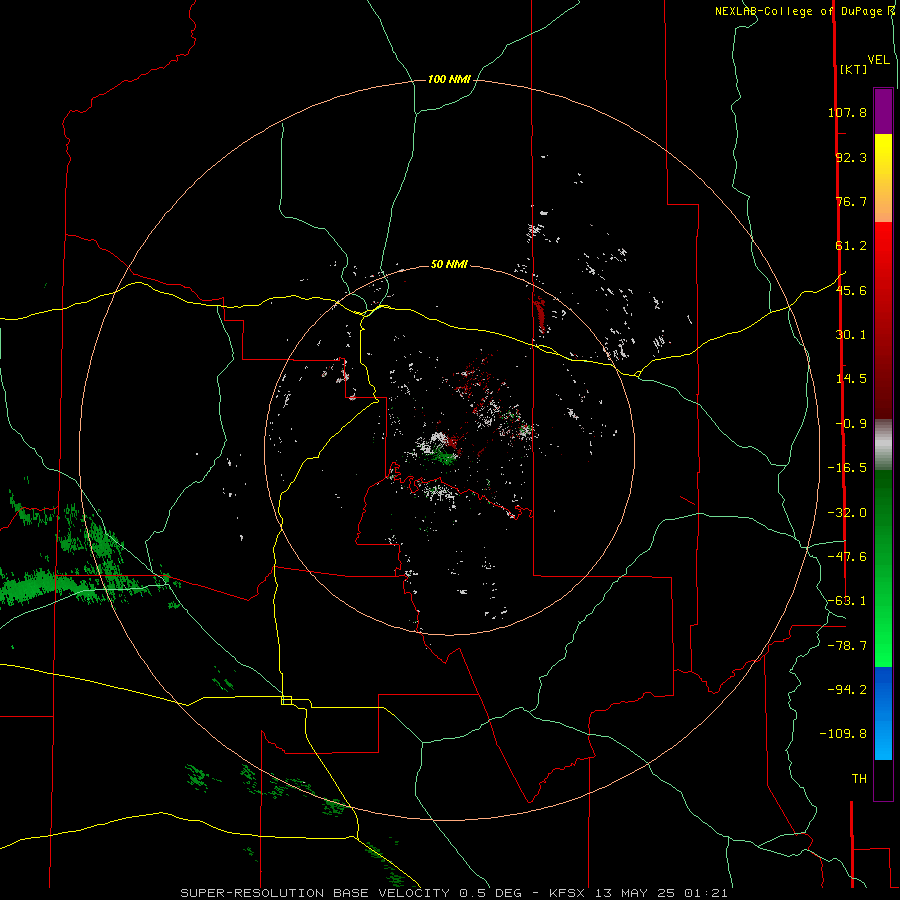Click the Super-Resolution Base Velocity footer caption
The width and height of the screenshot is (900, 900).
pos(454,893)
